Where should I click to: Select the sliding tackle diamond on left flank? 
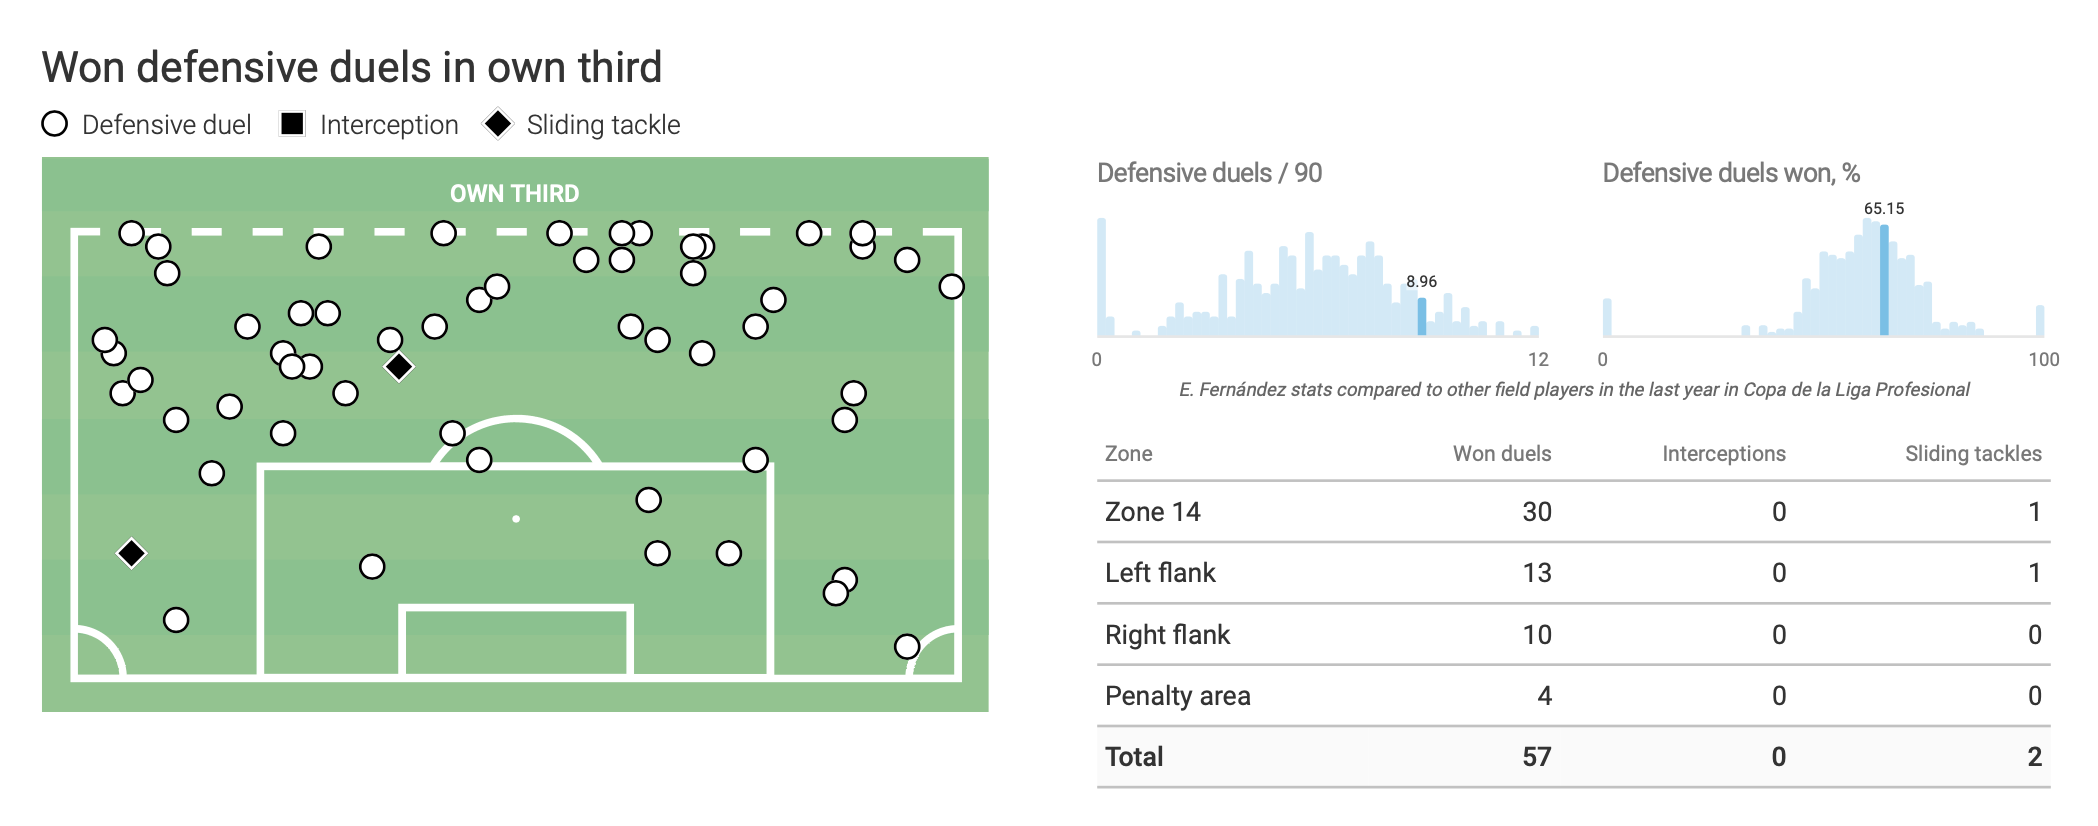click(x=131, y=553)
